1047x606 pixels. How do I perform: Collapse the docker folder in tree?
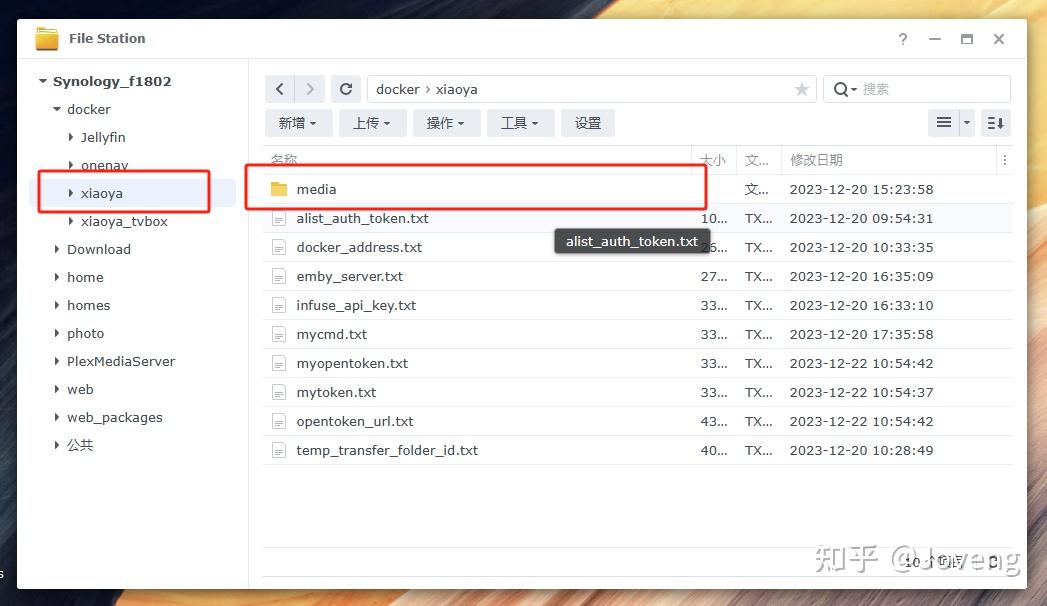tap(57, 109)
